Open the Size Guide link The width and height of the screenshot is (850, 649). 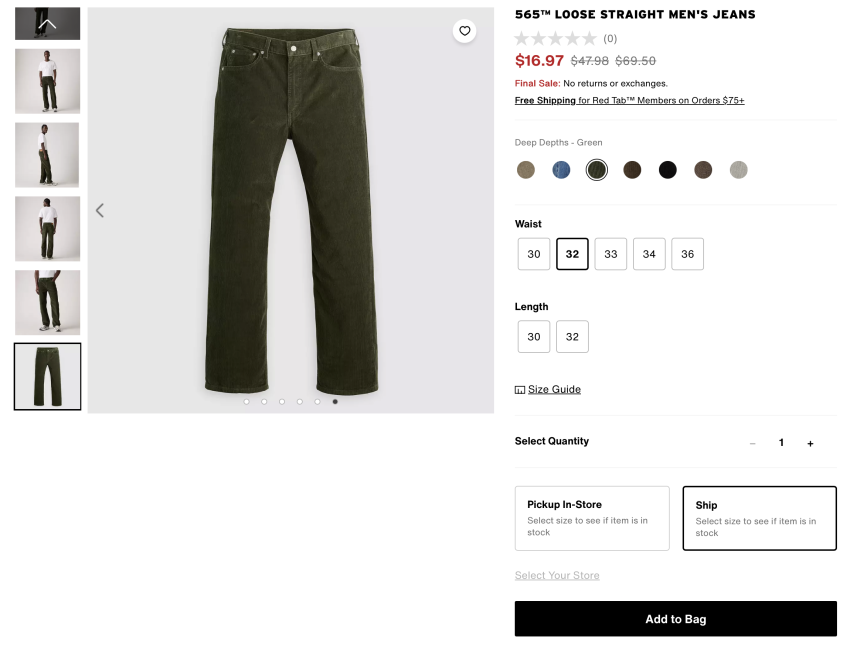[554, 389]
